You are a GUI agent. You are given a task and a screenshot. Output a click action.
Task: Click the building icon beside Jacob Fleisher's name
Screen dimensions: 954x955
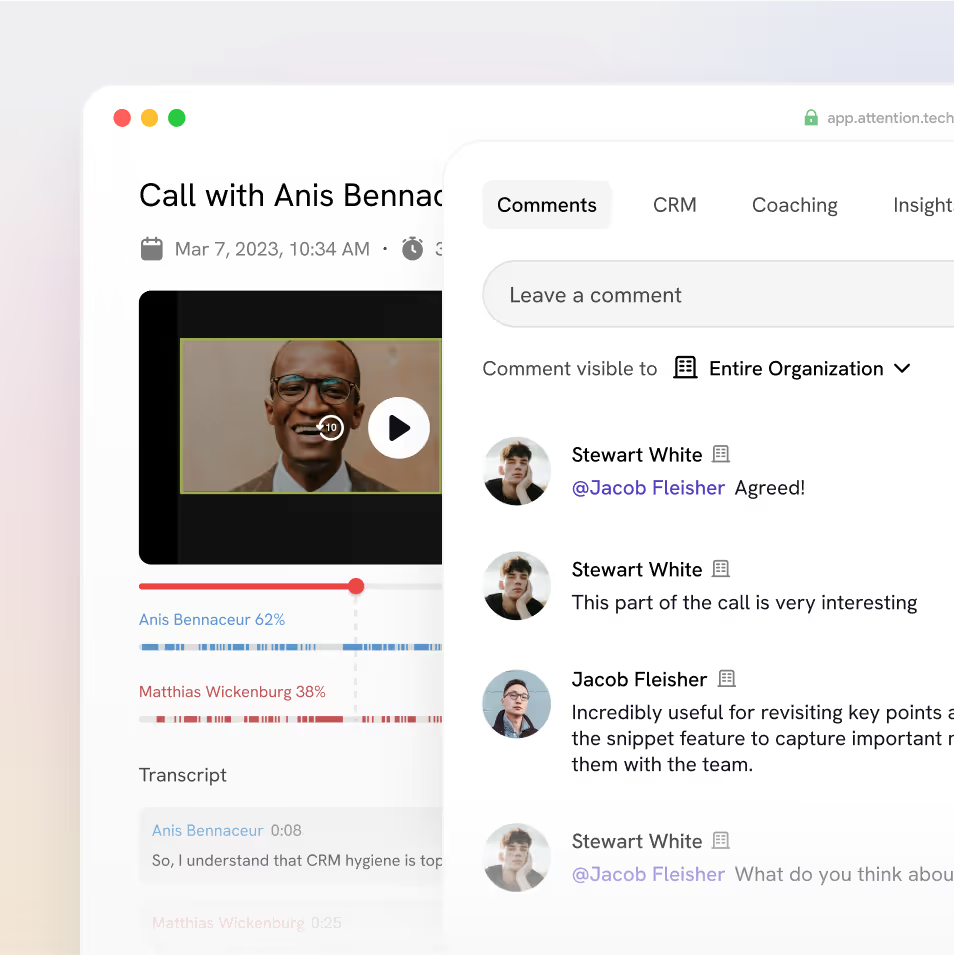(727, 679)
